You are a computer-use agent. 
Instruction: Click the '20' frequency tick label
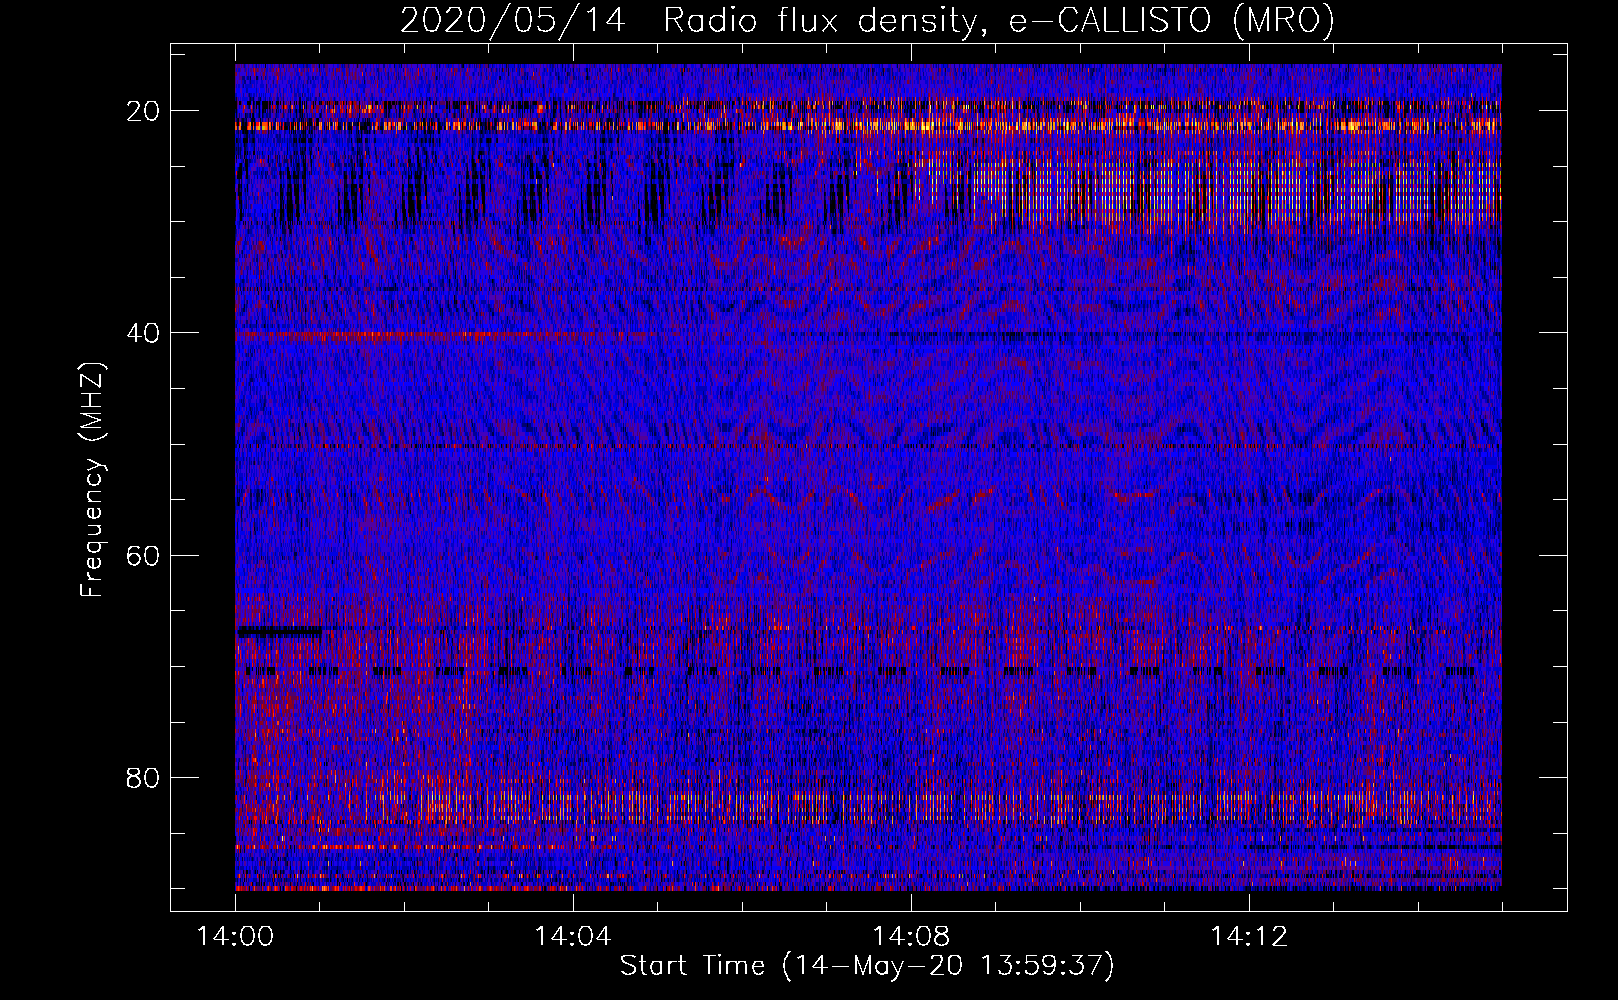click(x=144, y=111)
